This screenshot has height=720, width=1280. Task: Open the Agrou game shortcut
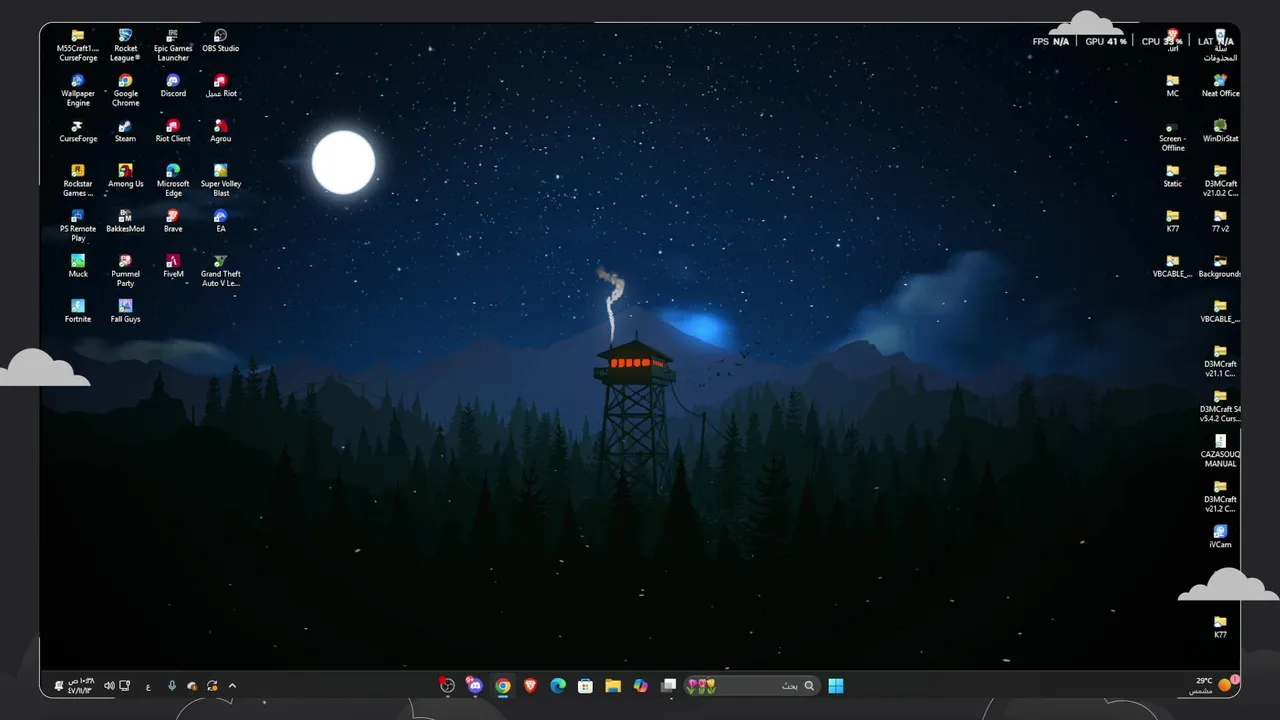point(221,131)
